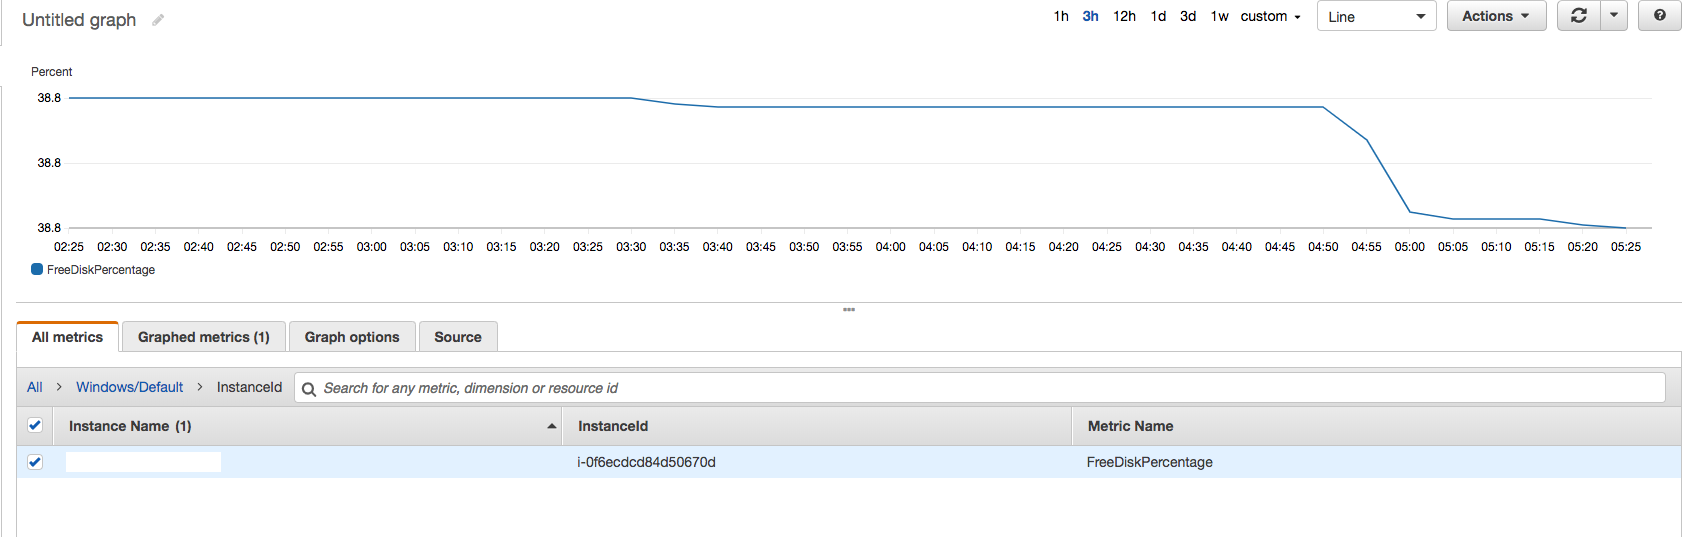This screenshot has height=537, width=1682.
Task: Toggle the select-all checkbox in table header
Action: [x=35, y=425]
